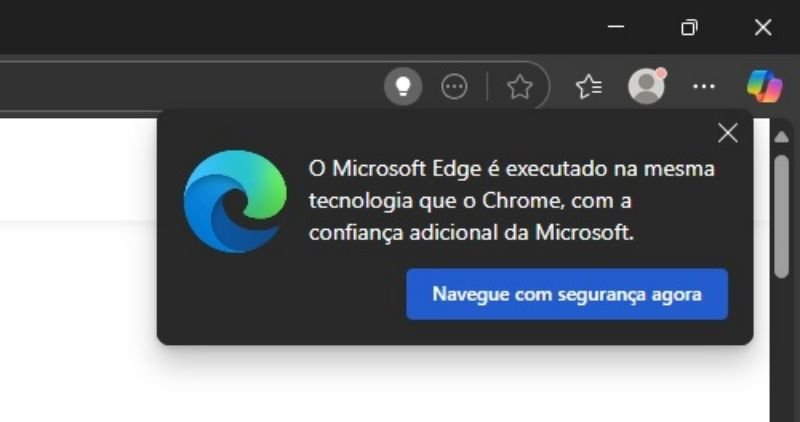800x422 pixels.
Task: Click the Edge logo in the popup
Action: pyautogui.click(x=235, y=201)
